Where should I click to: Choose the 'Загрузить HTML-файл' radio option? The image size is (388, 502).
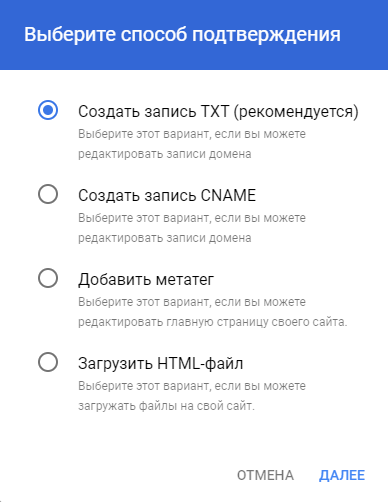pos(48,362)
